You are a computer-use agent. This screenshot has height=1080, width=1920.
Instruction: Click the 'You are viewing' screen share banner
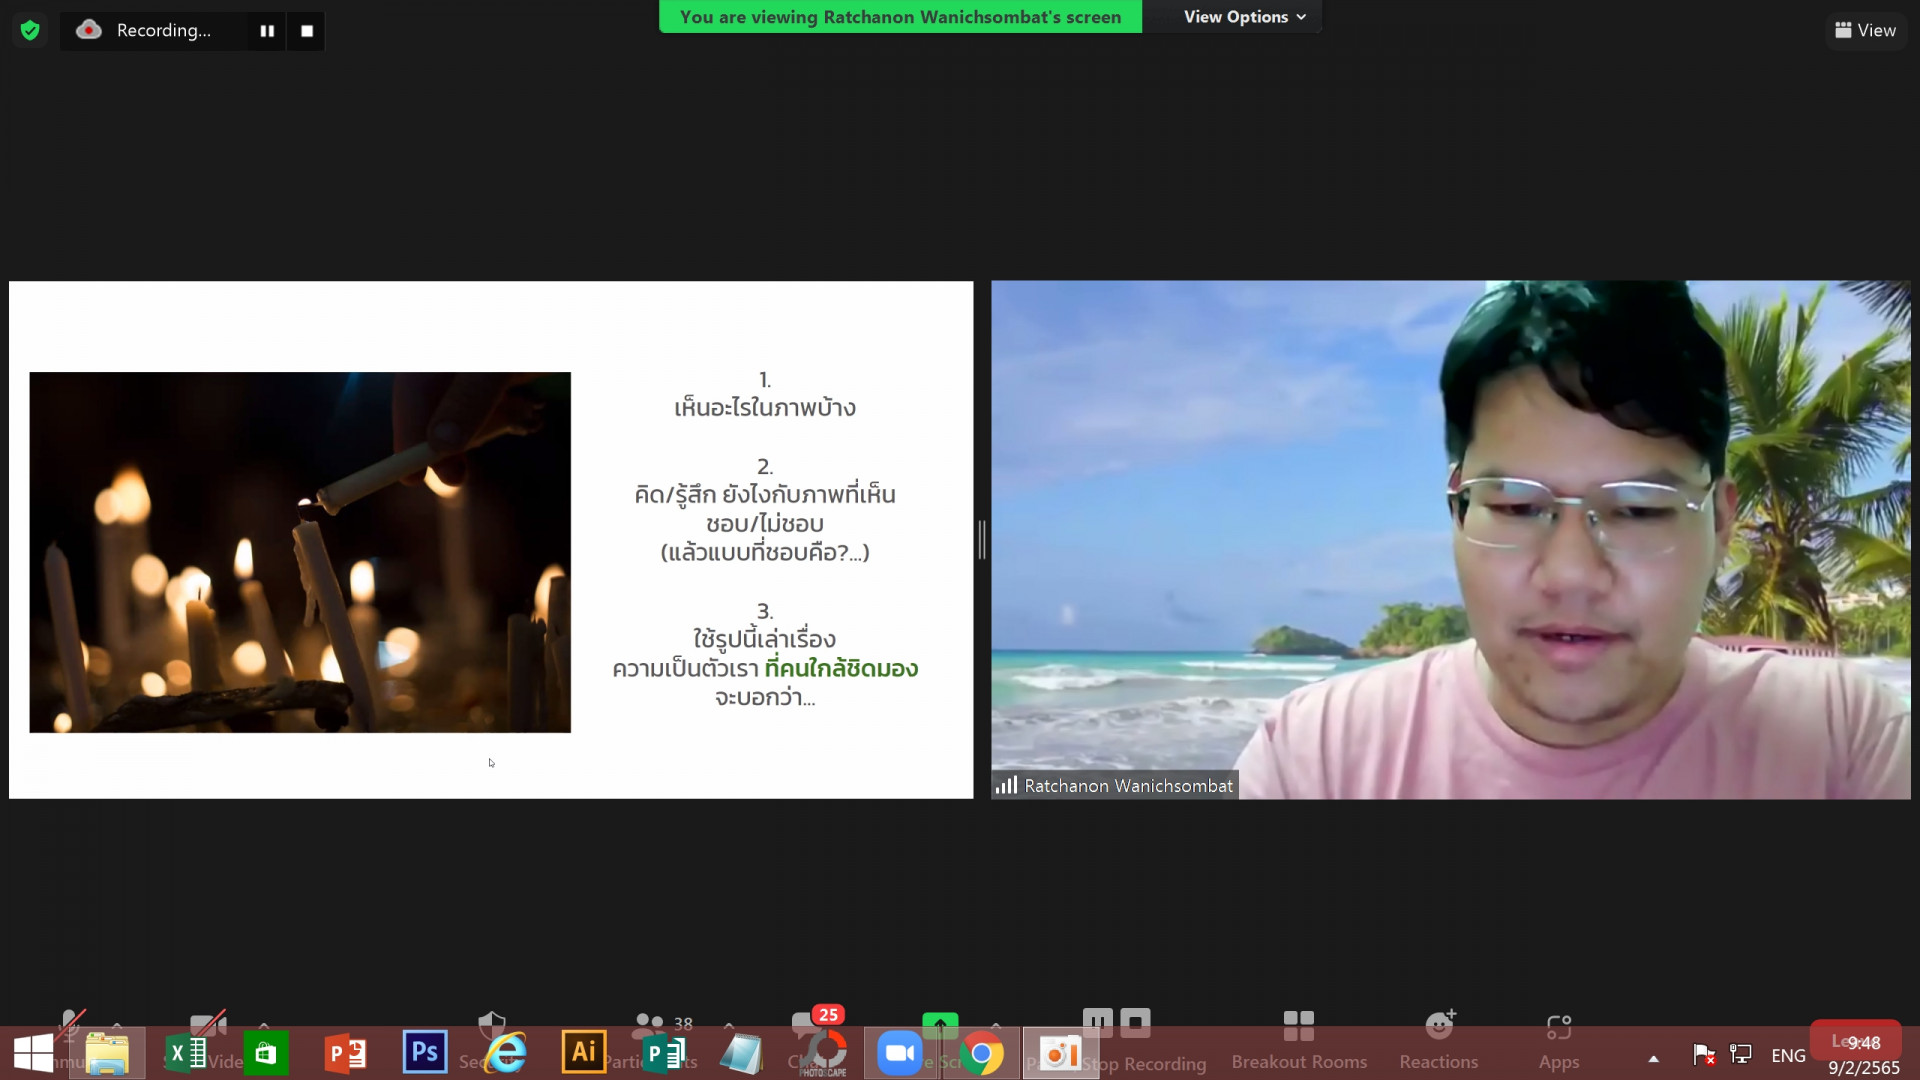(900, 17)
